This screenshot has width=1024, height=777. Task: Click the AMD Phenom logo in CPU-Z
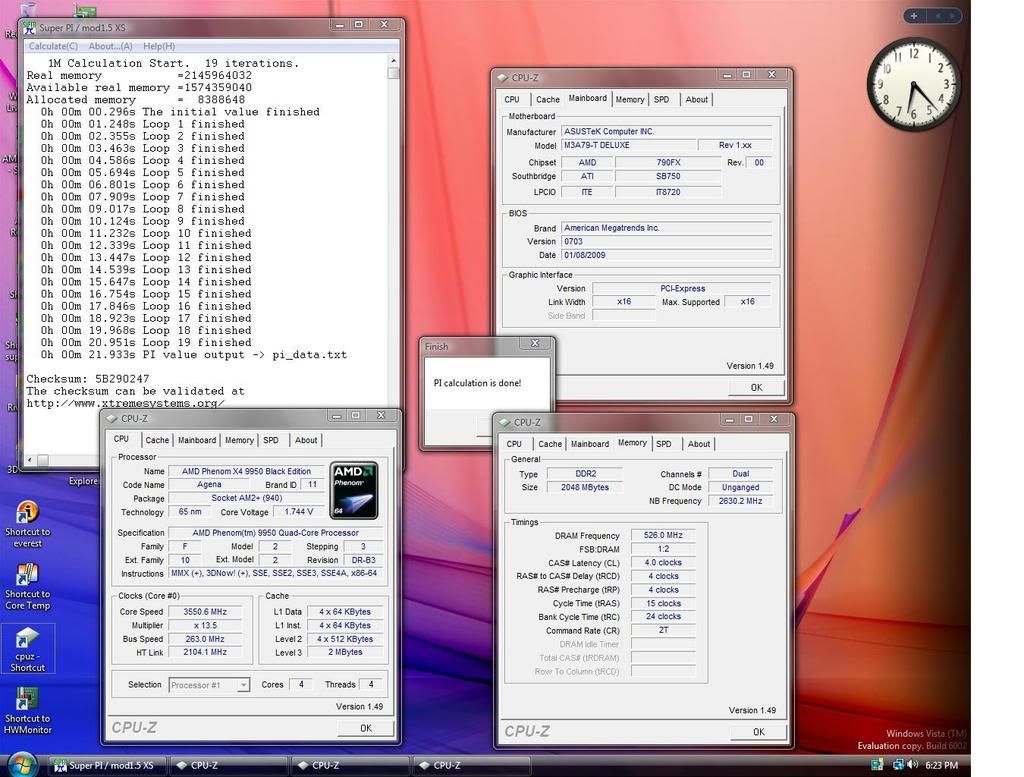353,490
